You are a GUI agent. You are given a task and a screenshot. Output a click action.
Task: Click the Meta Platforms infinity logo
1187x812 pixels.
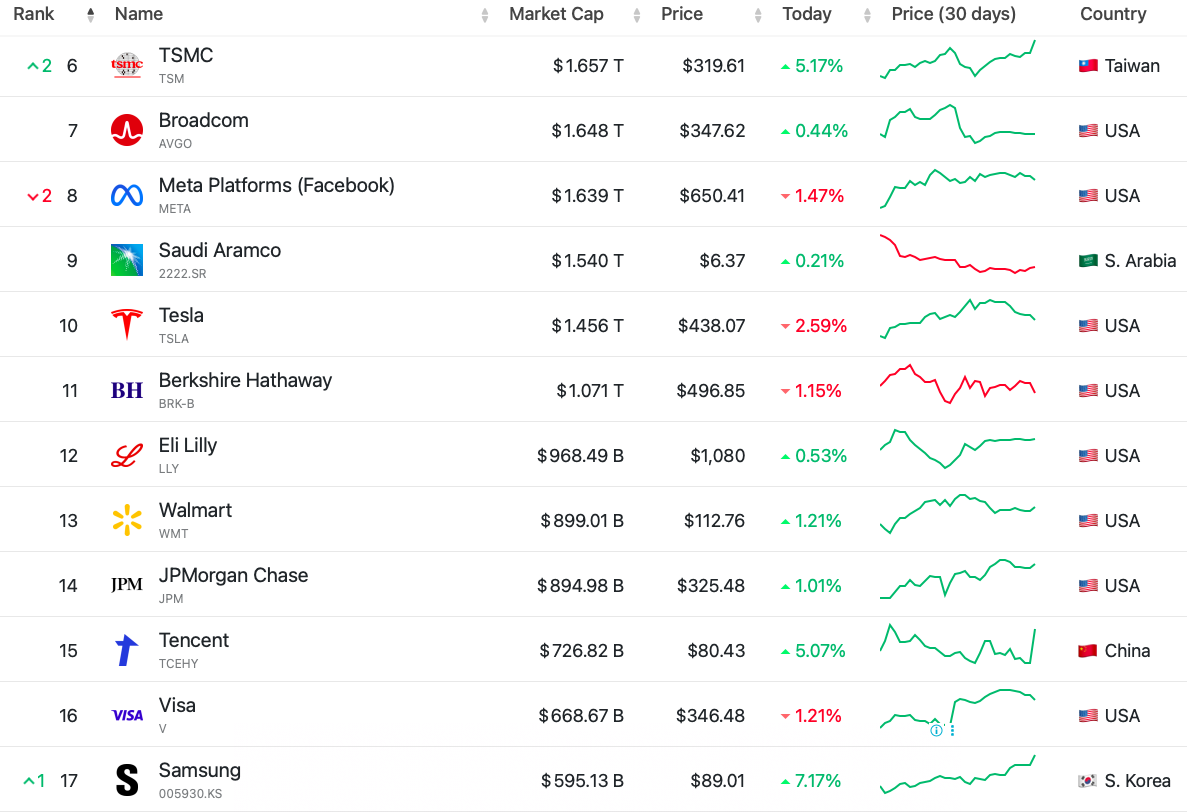[127, 196]
